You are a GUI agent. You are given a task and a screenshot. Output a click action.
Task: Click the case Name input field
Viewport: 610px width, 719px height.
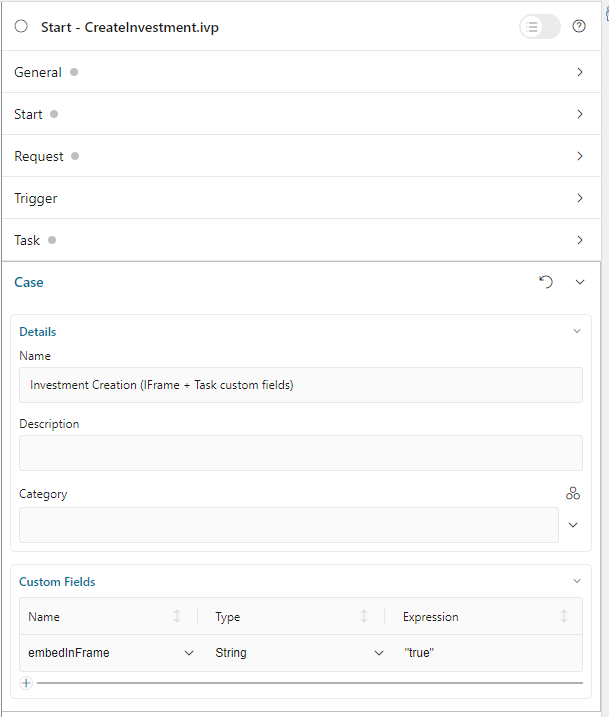point(300,385)
